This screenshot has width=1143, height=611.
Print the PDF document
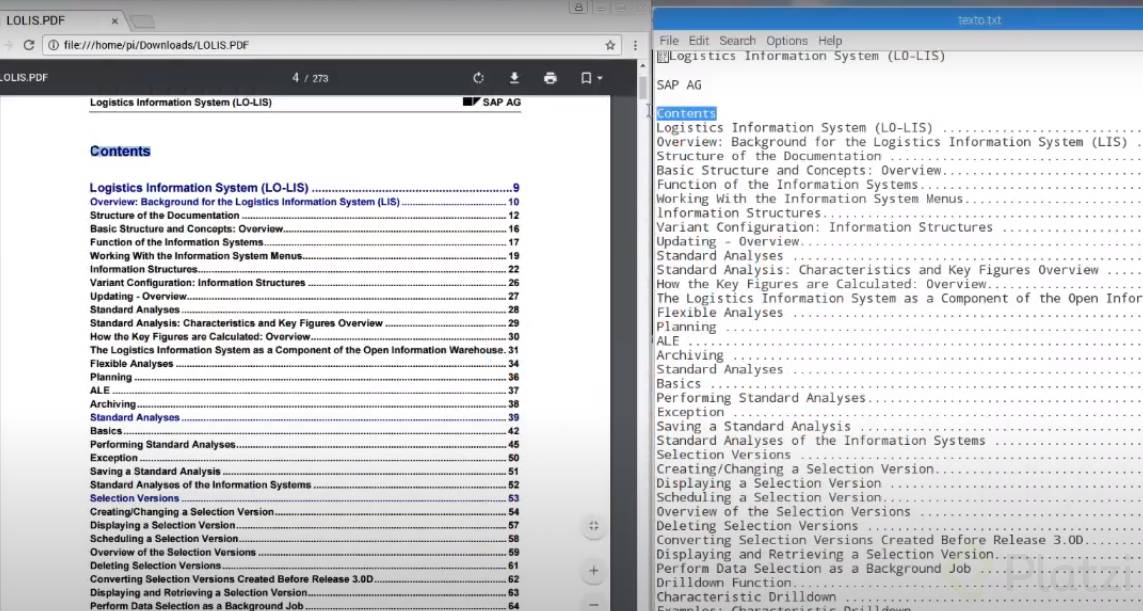pos(550,78)
